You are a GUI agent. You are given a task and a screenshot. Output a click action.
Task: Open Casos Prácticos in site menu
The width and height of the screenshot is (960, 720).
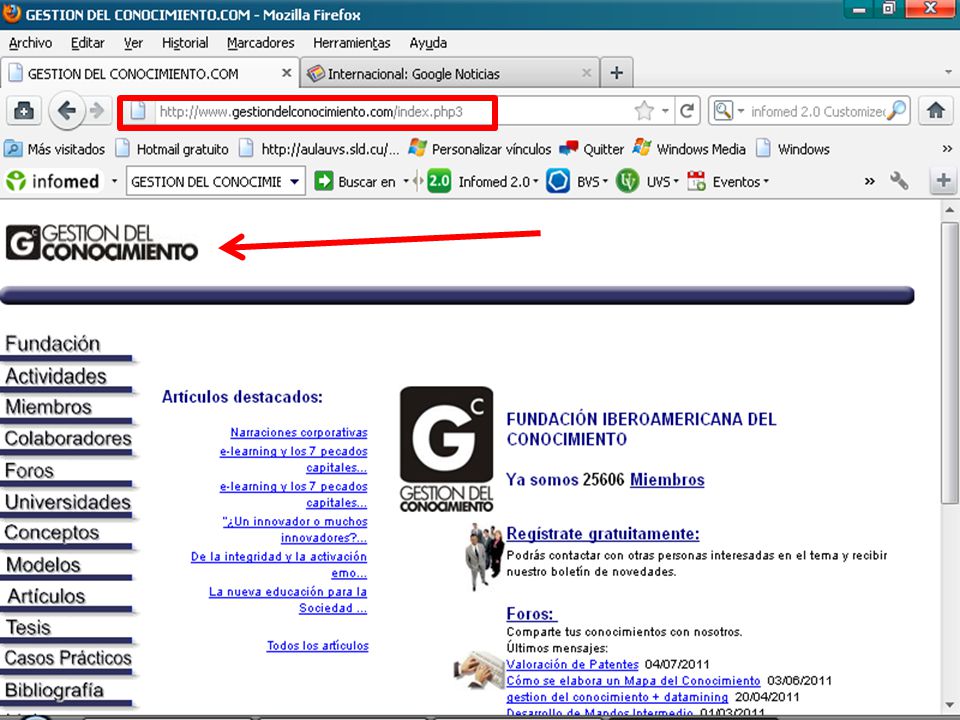tap(68, 657)
